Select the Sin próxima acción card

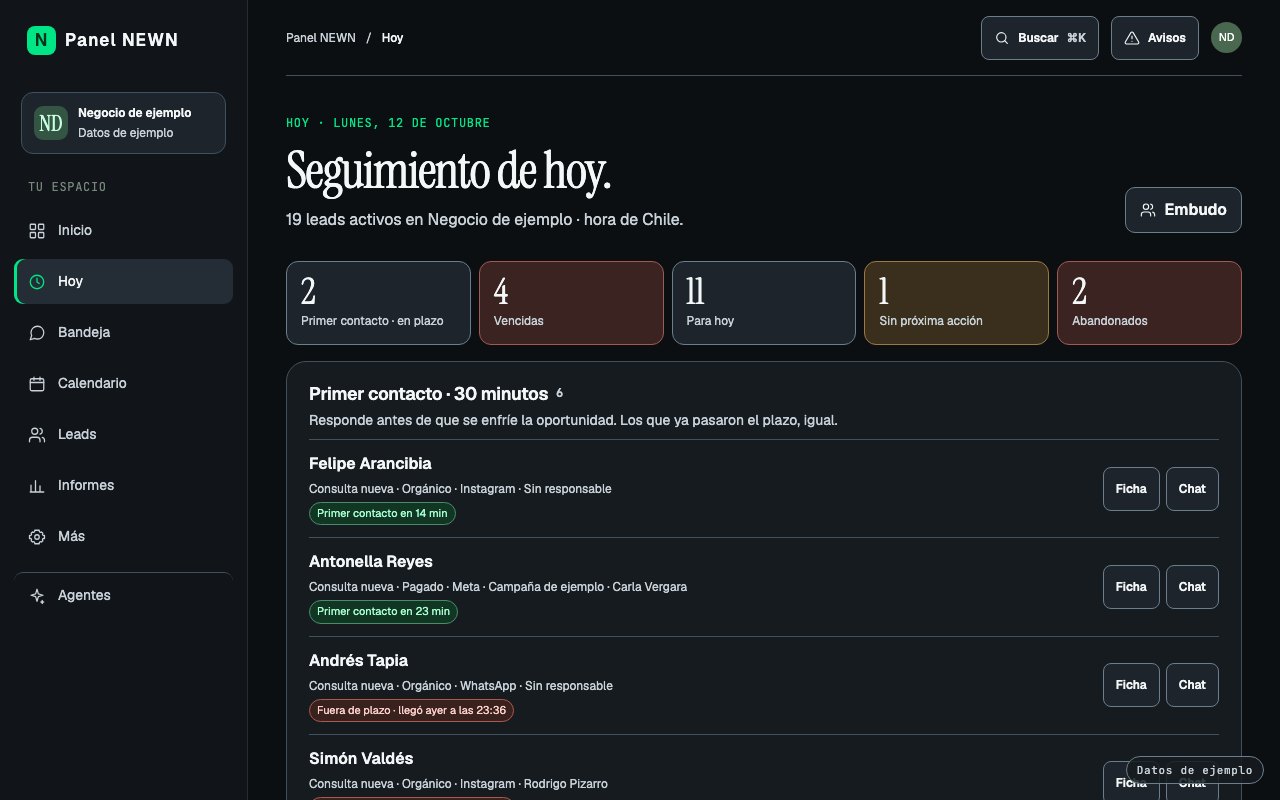tap(956, 303)
